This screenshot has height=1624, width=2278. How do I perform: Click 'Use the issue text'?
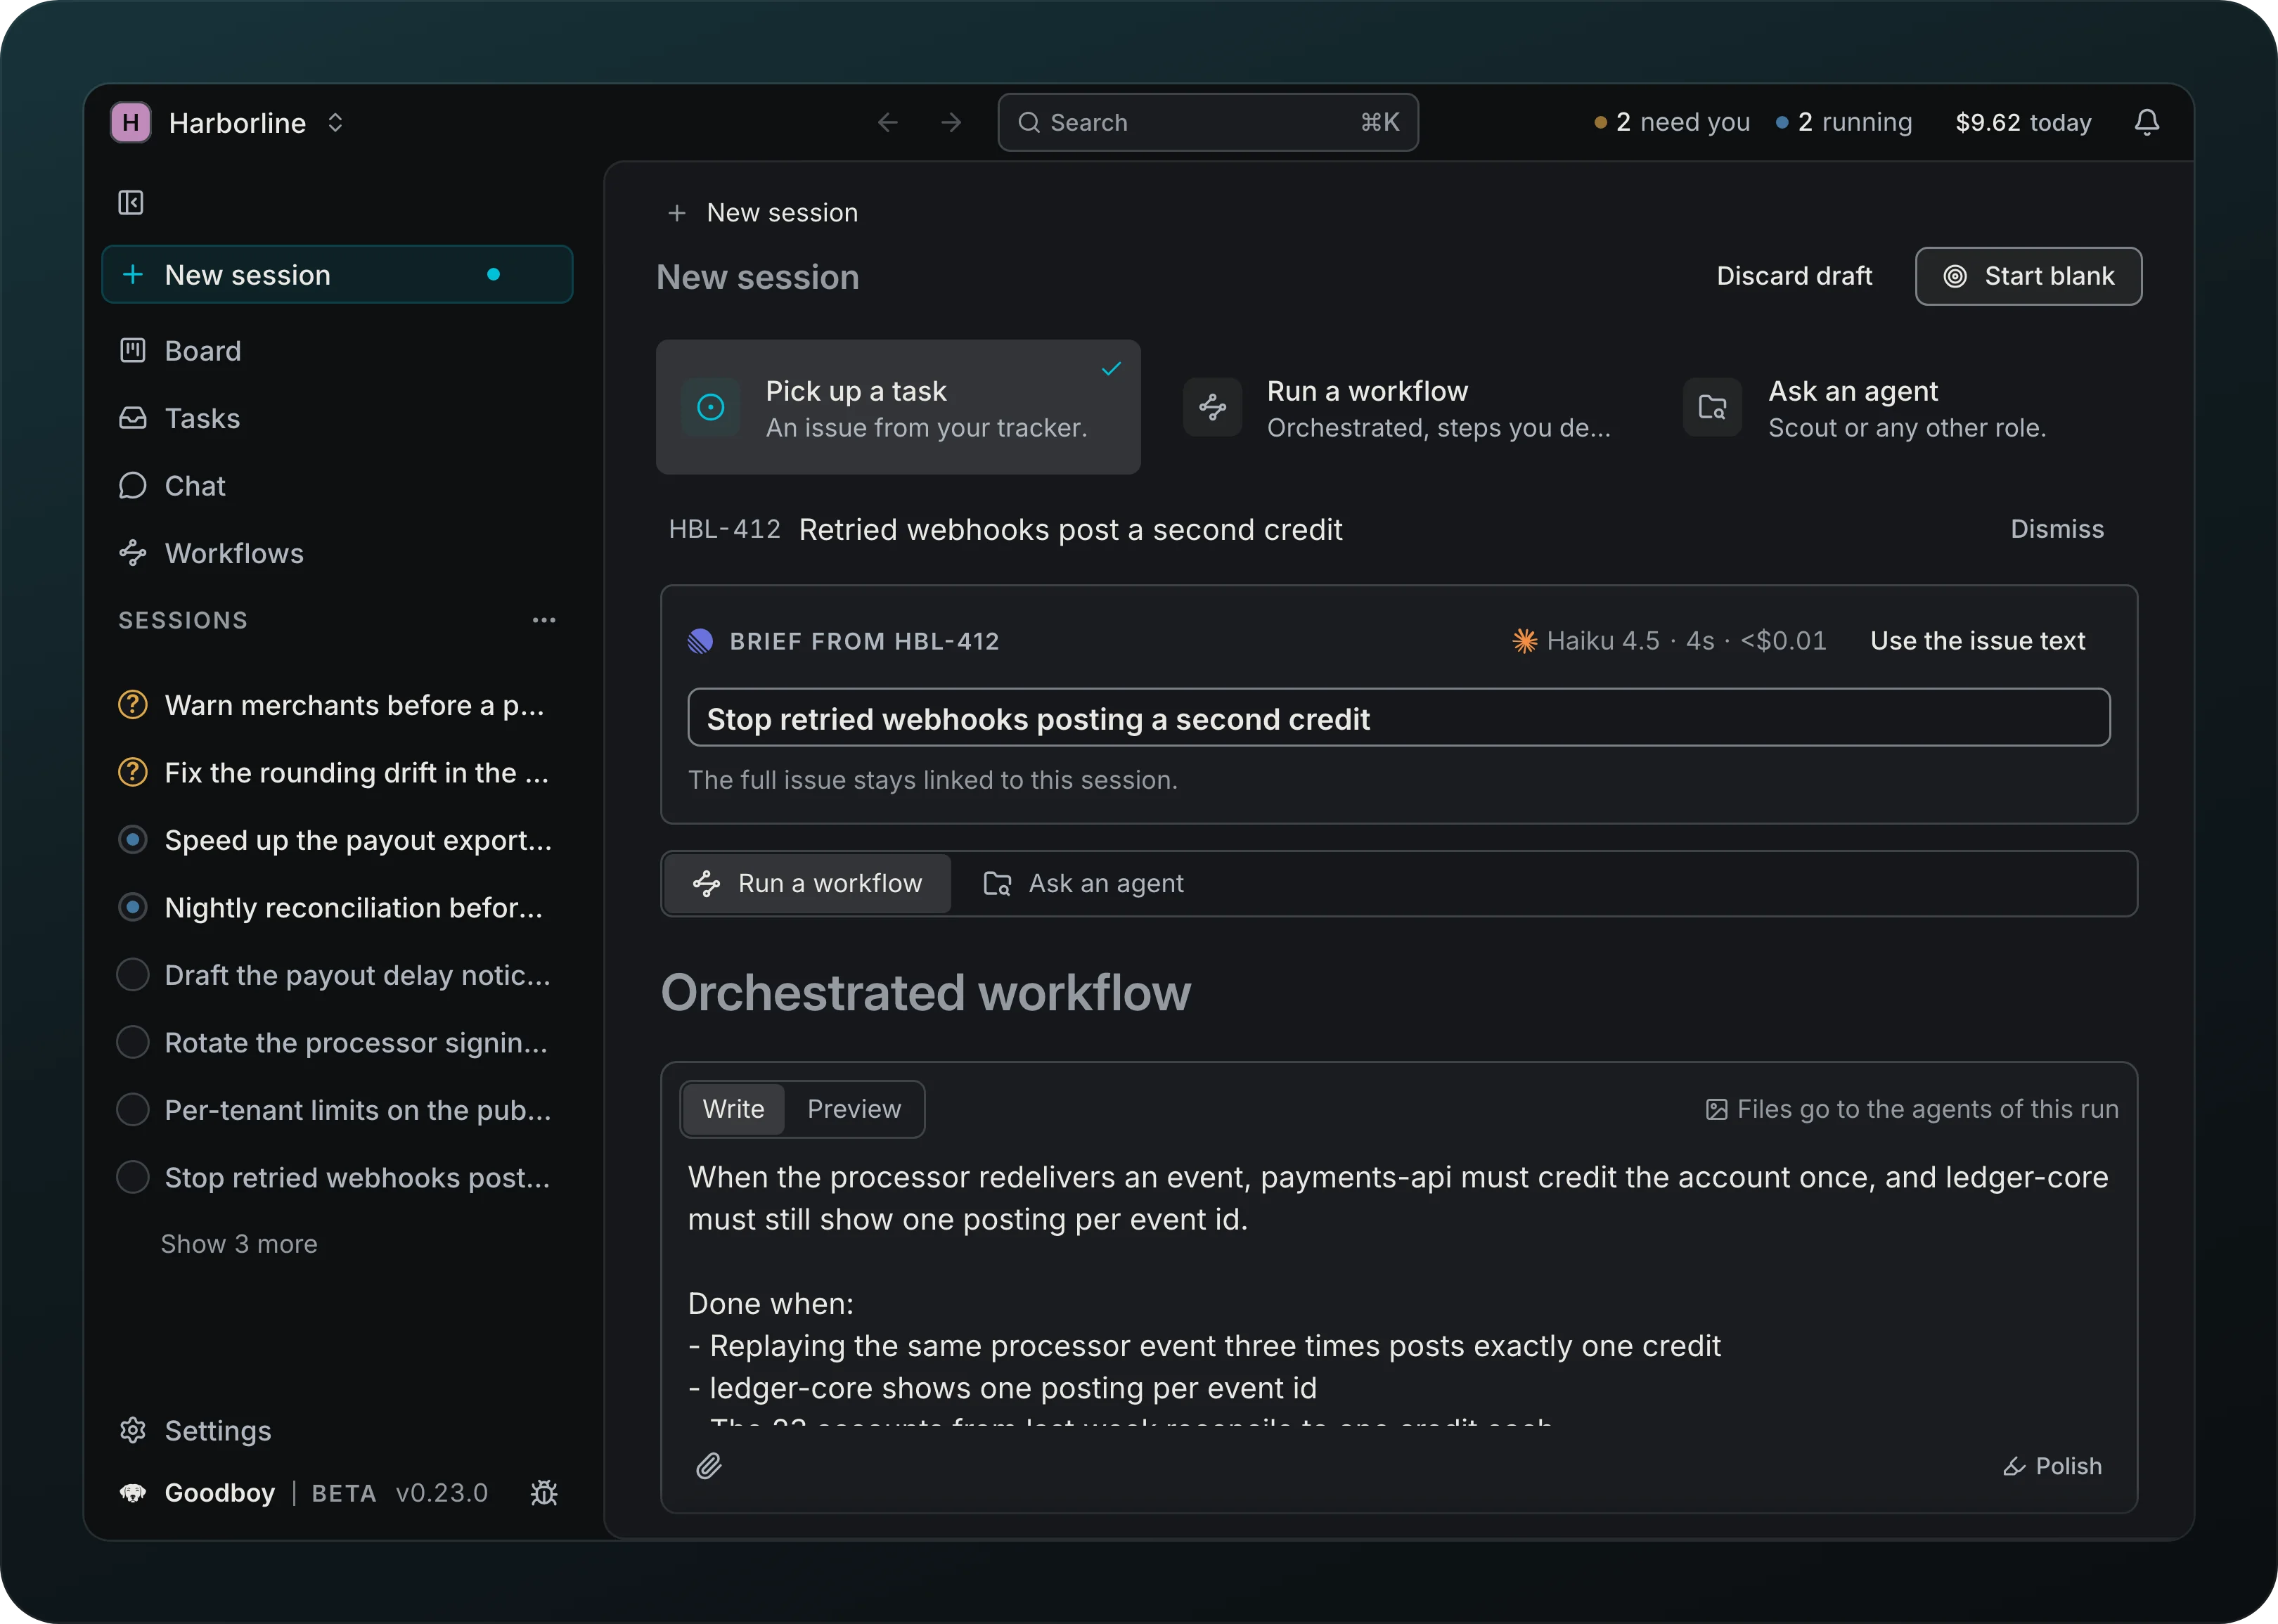tap(1977, 641)
